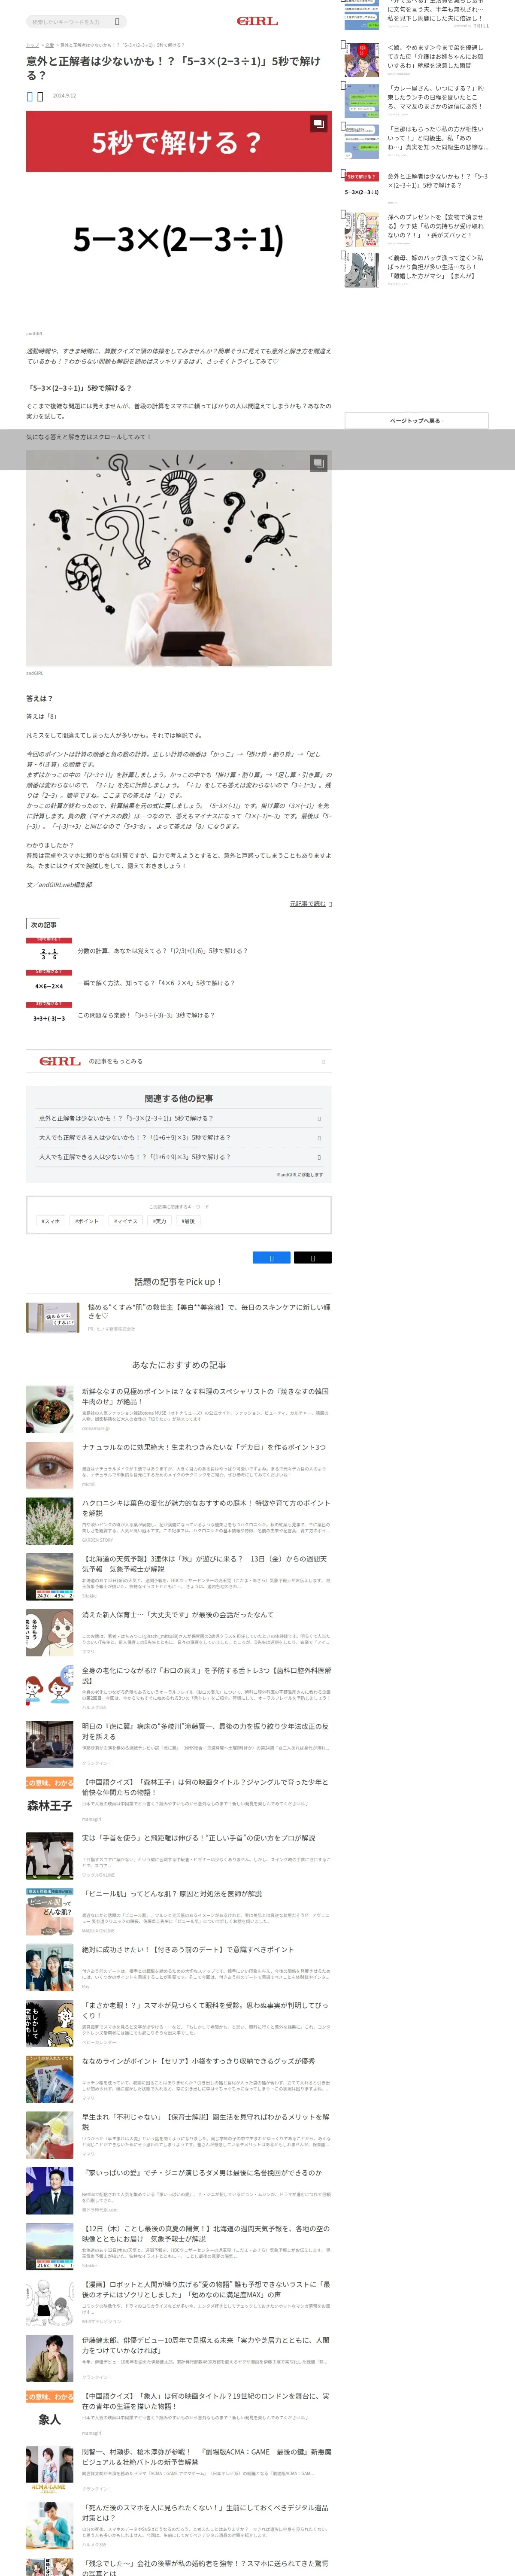The image size is (515, 2576).
Task: Open article 'ナチュラルなのに効果絶大！' about デカ目
Action: point(204,1447)
